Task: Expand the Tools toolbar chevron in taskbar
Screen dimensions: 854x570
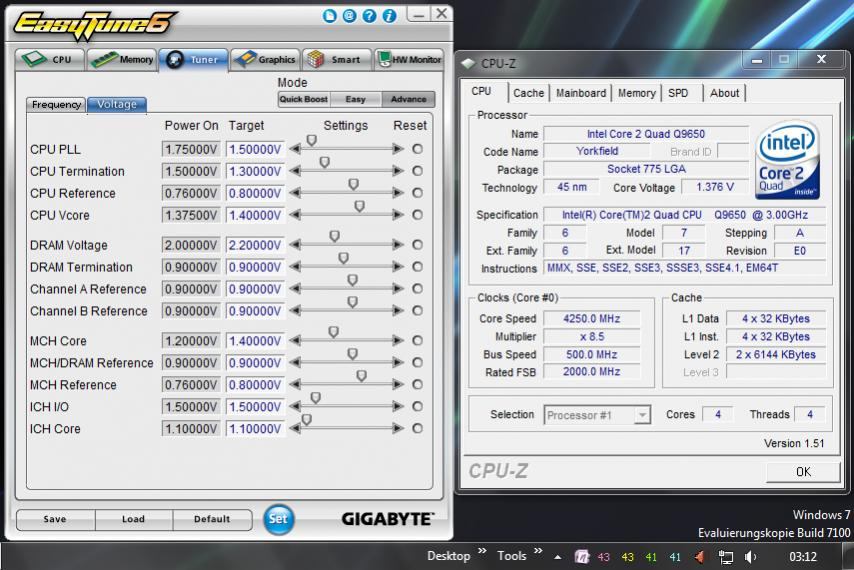Action: tap(538, 551)
